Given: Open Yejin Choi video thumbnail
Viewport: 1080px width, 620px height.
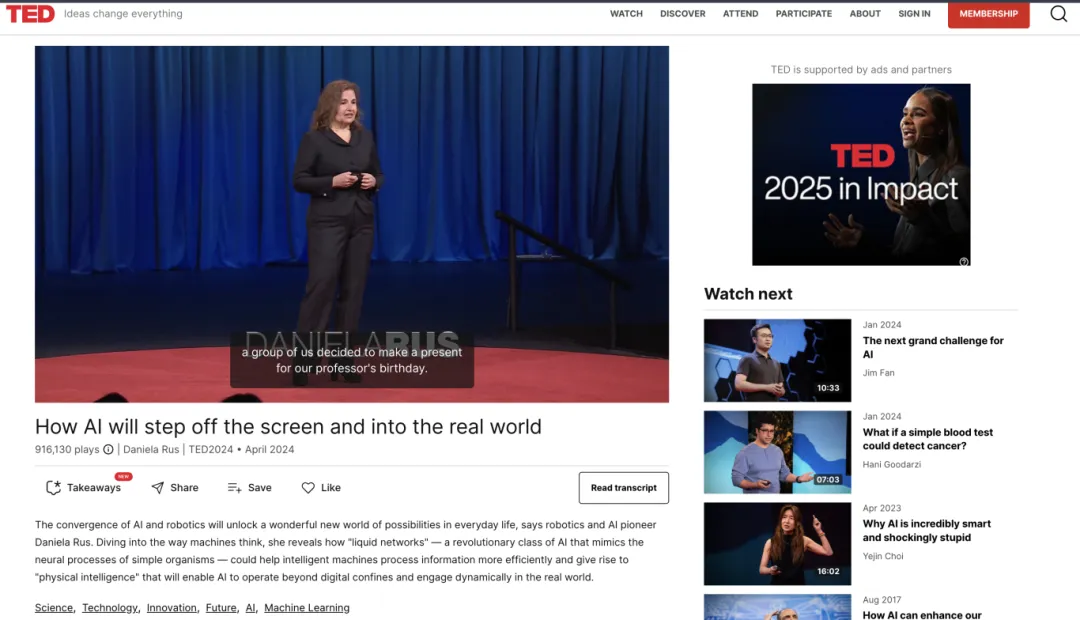Looking at the screenshot, I should click(x=777, y=544).
